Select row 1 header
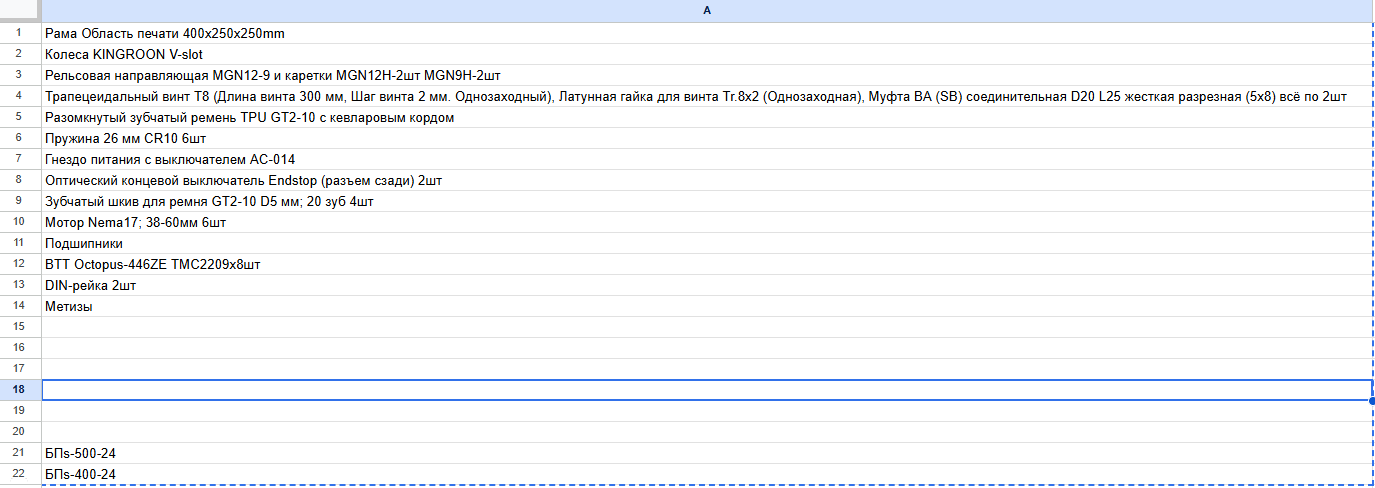 (x=20, y=33)
